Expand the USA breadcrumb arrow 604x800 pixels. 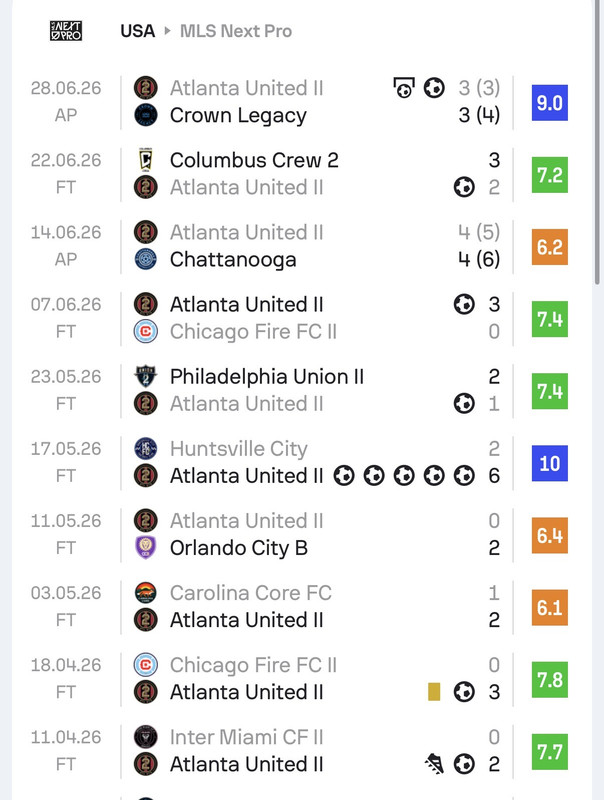coord(167,31)
